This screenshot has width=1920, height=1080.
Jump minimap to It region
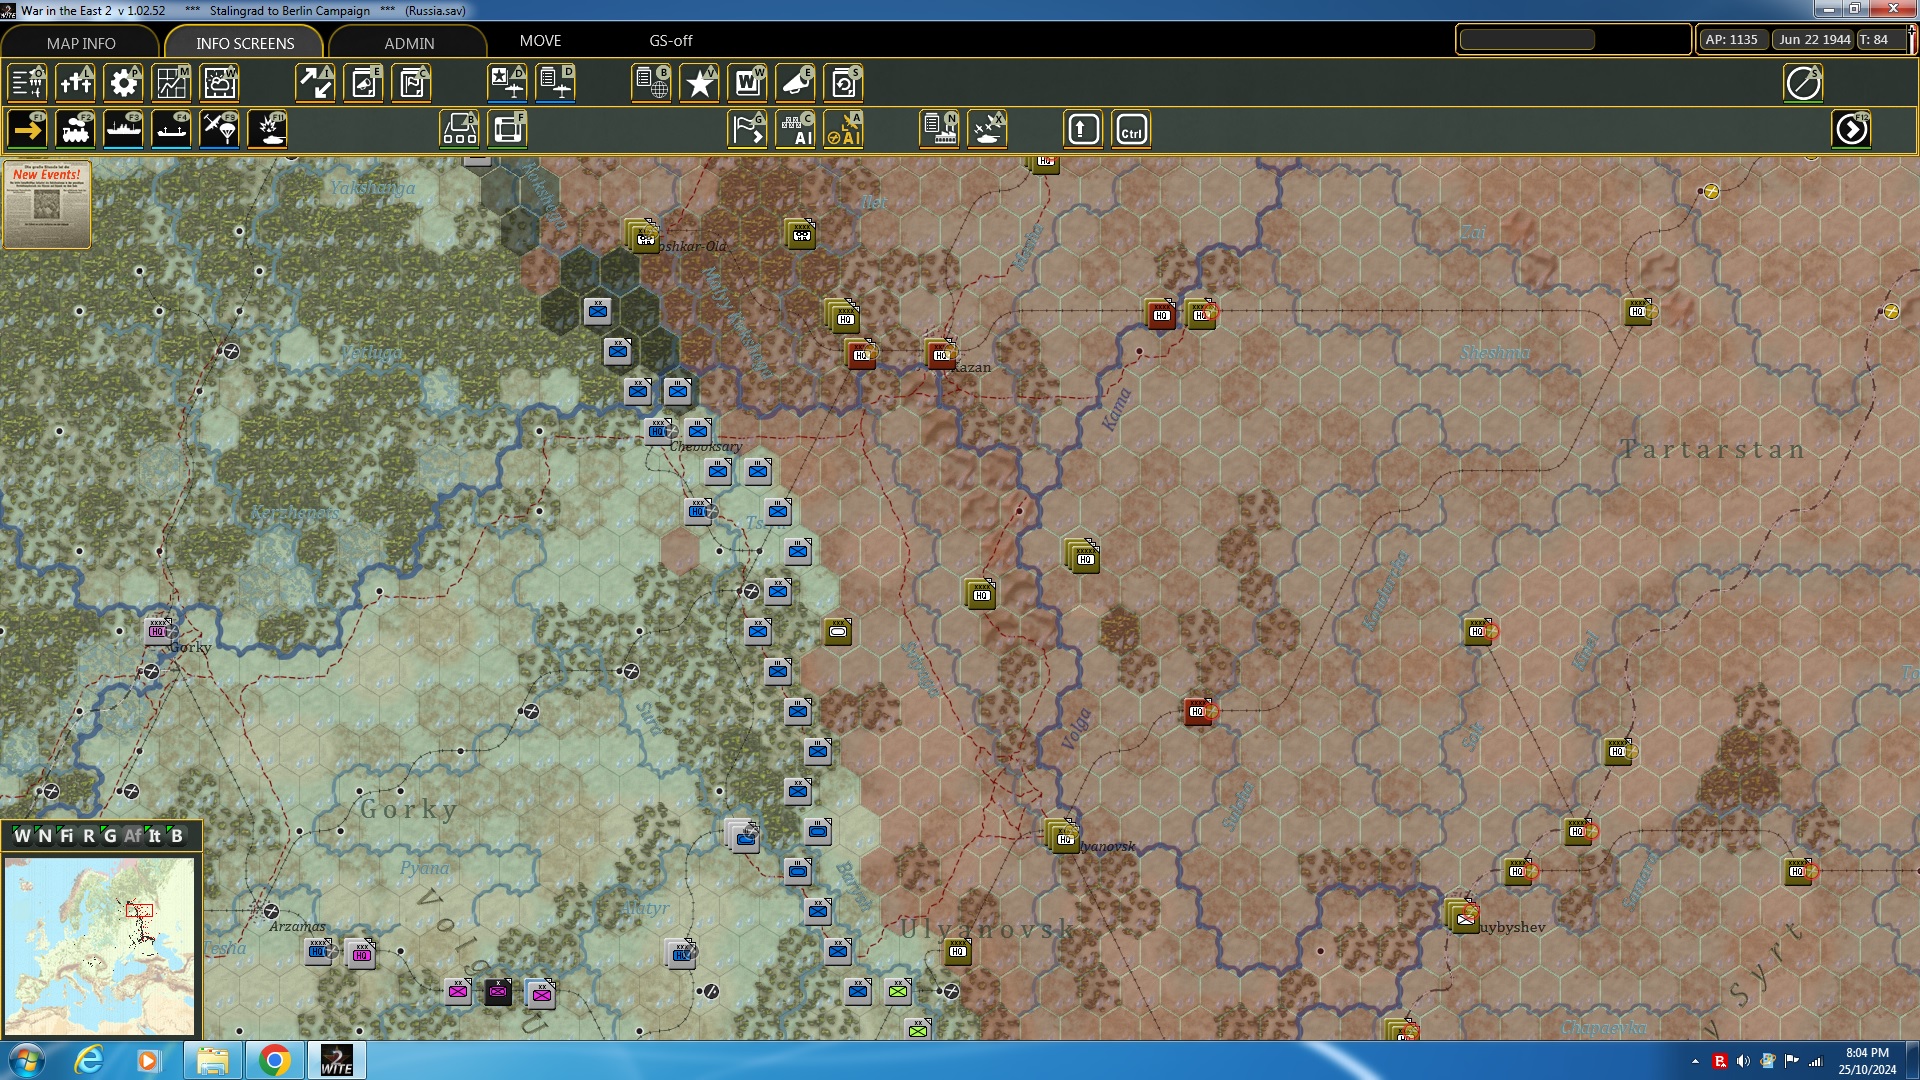pyautogui.click(x=155, y=836)
